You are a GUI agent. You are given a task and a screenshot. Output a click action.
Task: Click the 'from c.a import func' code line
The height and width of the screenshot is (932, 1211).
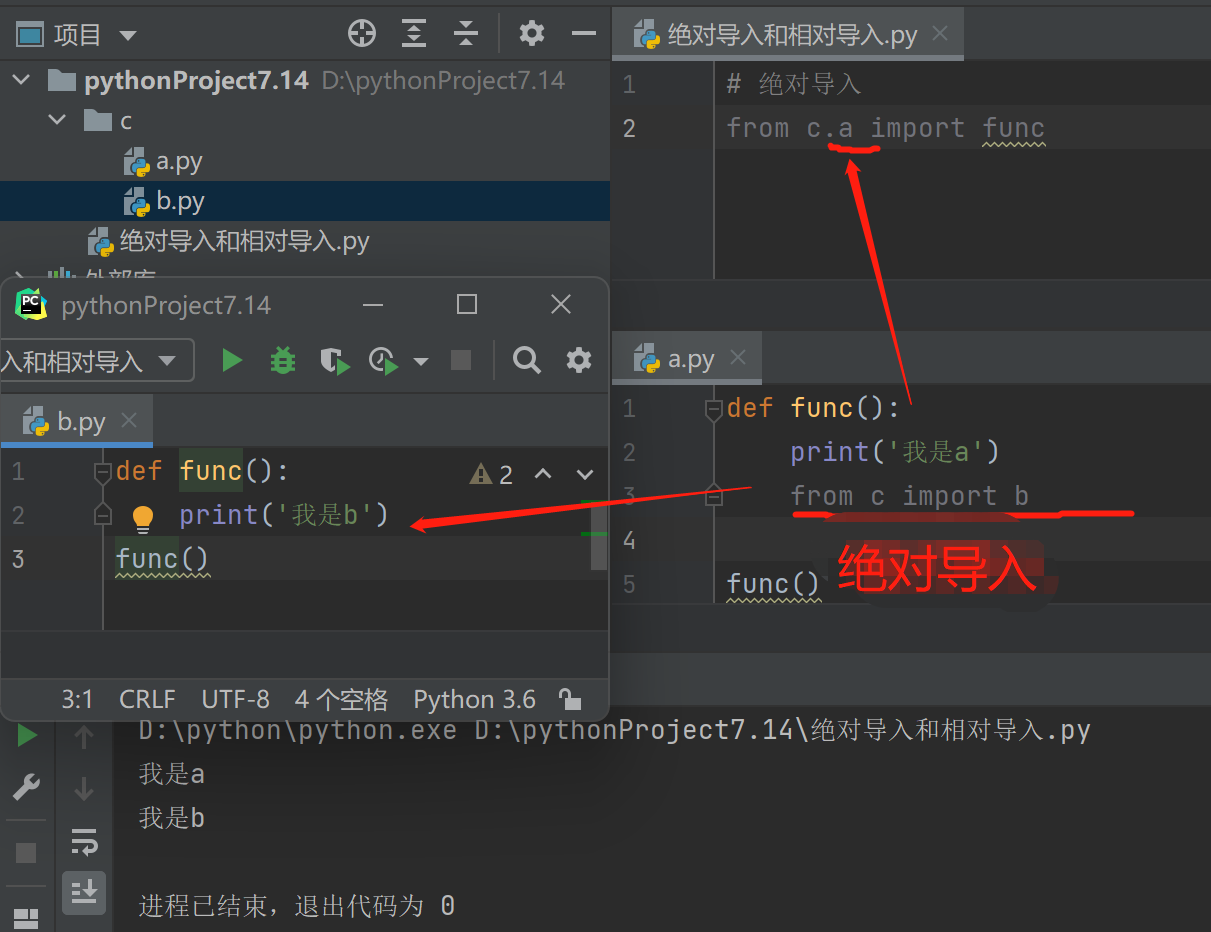coord(886,128)
